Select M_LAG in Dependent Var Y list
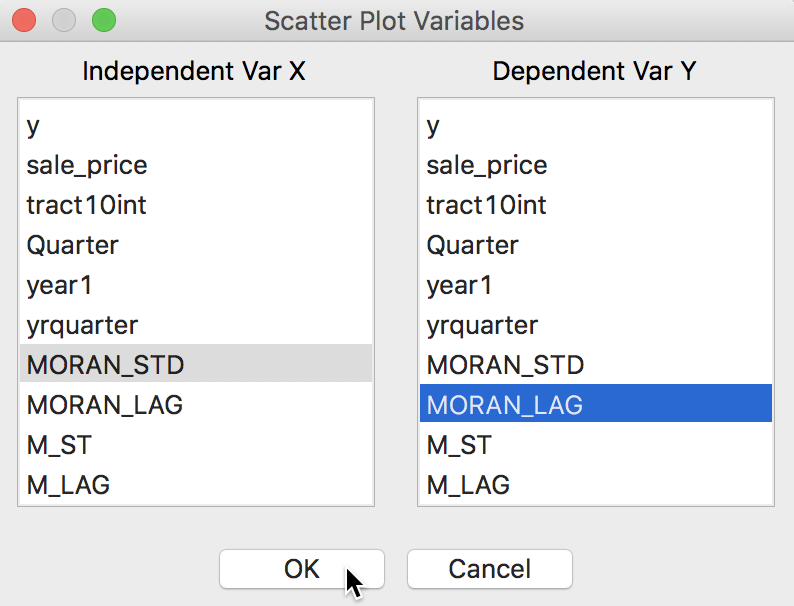 coord(596,485)
